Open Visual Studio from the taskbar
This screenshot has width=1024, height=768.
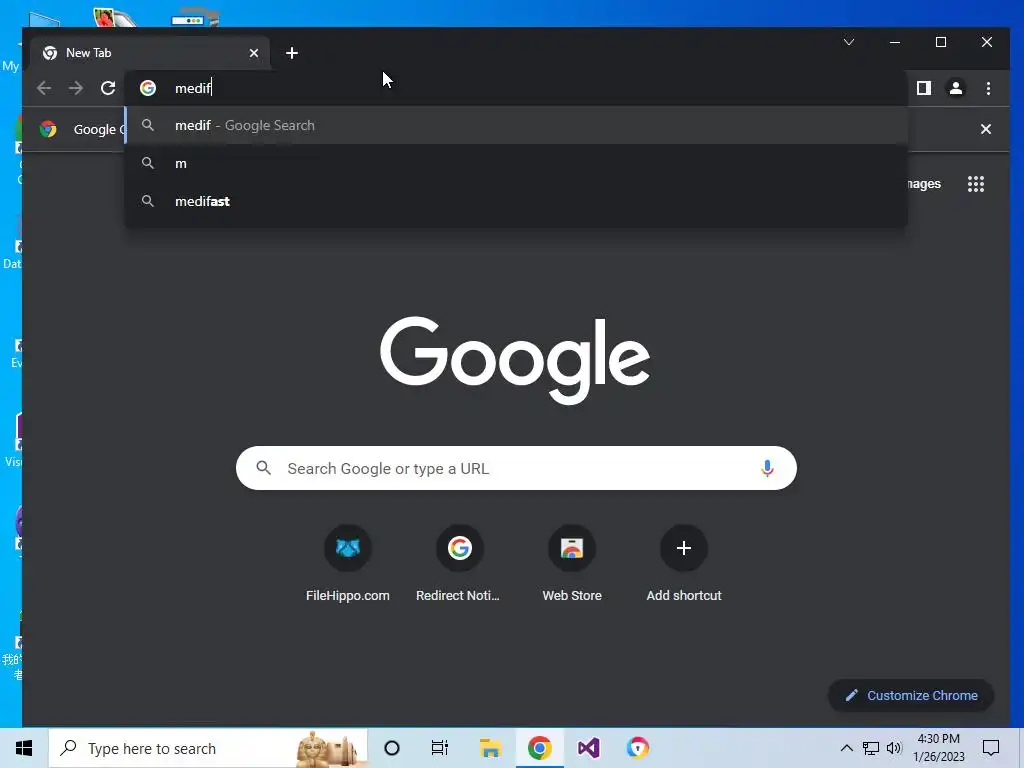[588, 748]
